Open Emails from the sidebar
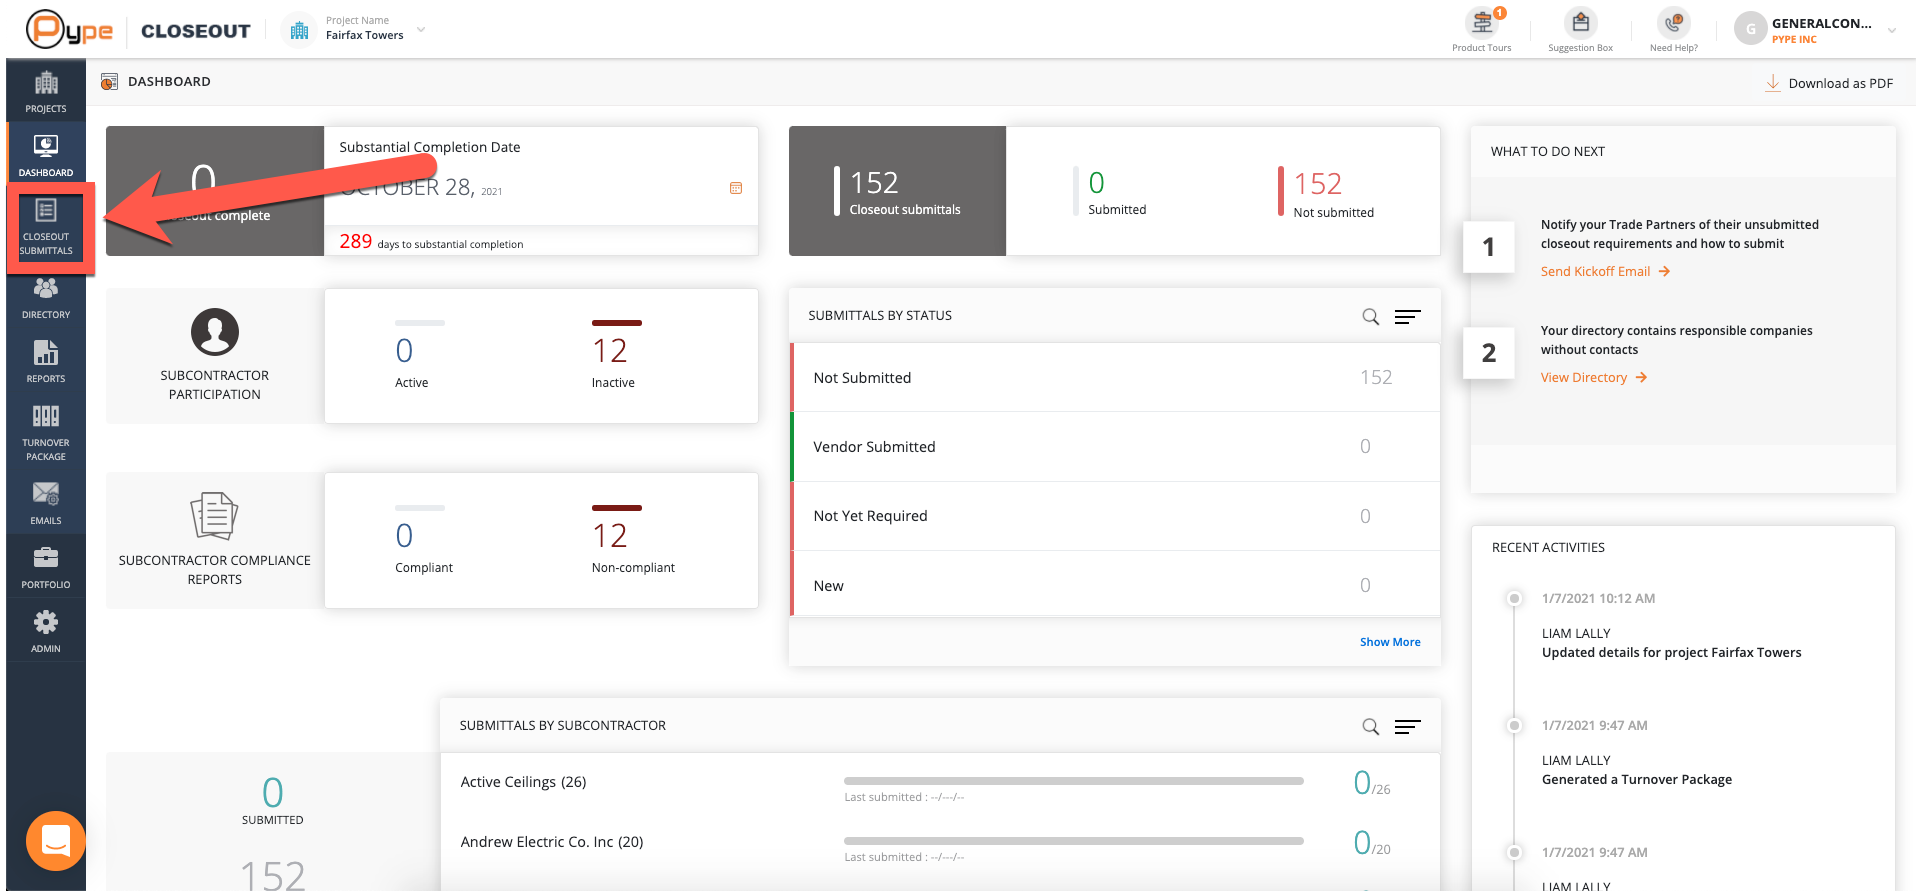The height and width of the screenshot is (891, 1916). tap(46, 503)
